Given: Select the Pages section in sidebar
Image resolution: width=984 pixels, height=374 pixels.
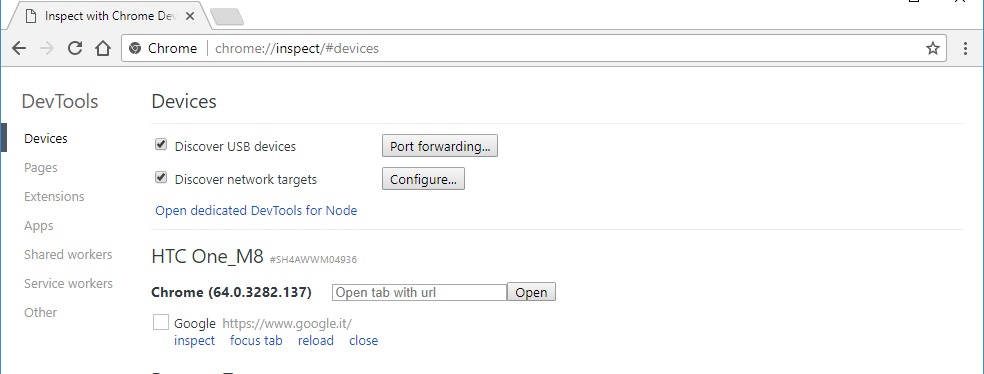Looking at the screenshot, I should [41, 168].
